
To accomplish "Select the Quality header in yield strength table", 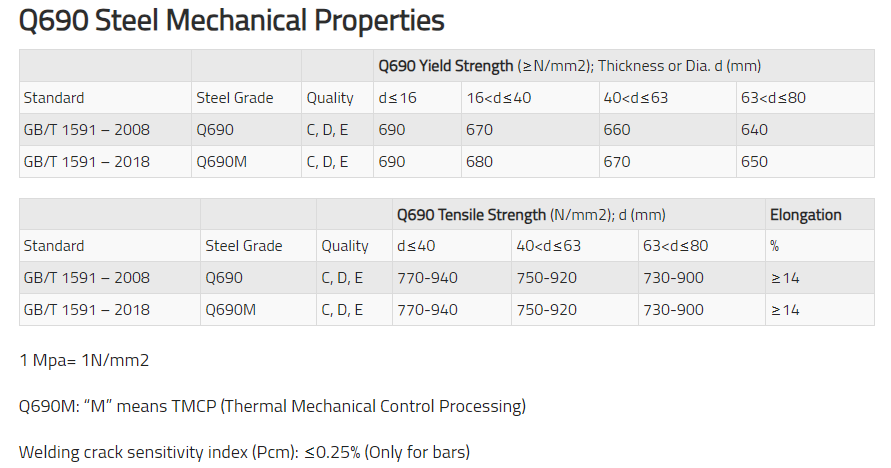I will (x=330, y=98).
